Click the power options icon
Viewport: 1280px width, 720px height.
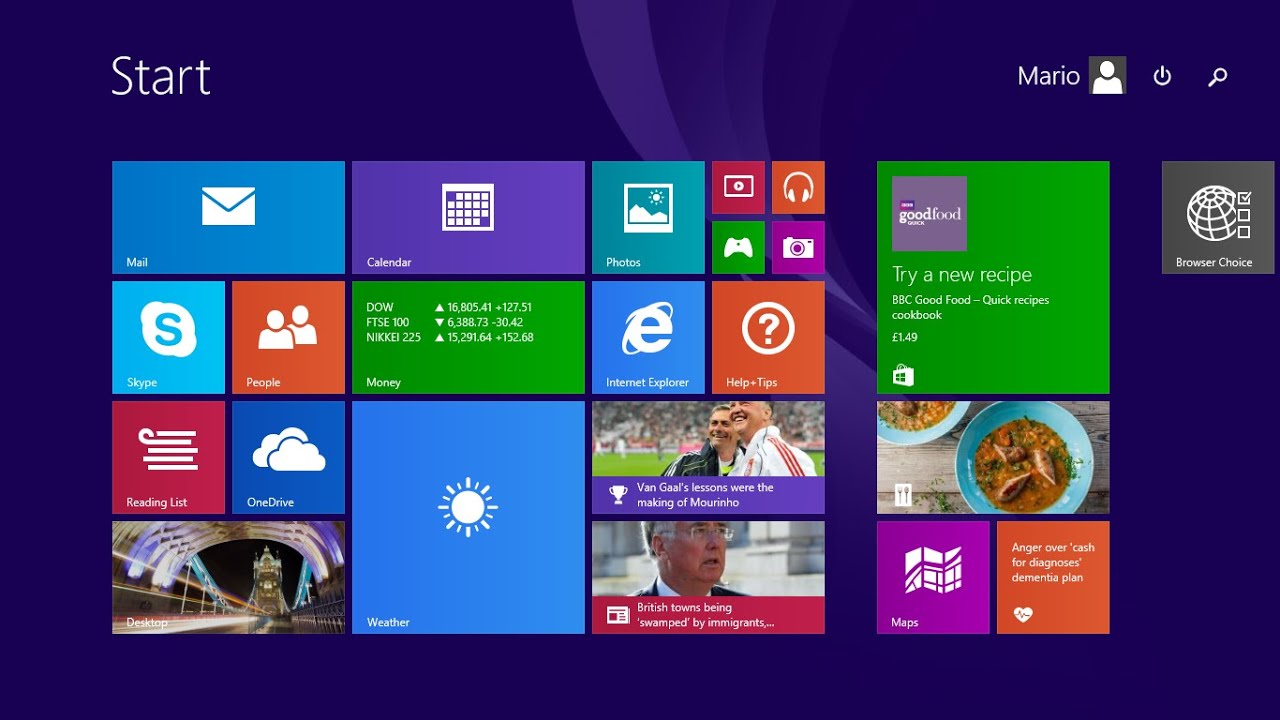pyautogui.click(x=1162, y=76)
